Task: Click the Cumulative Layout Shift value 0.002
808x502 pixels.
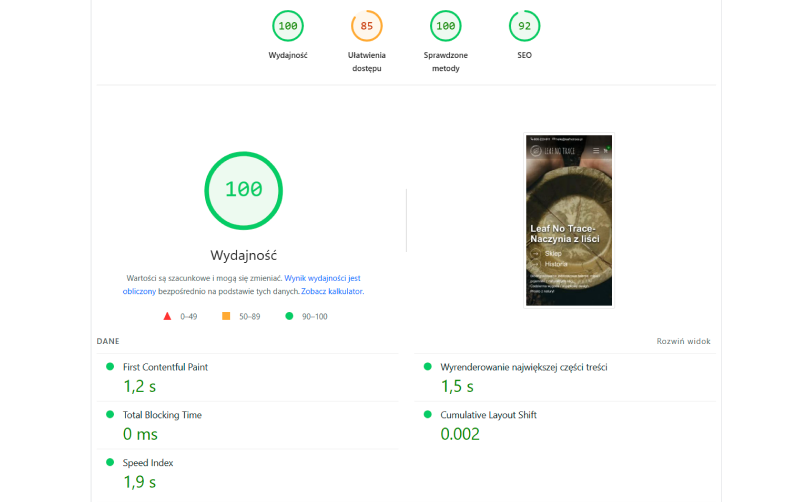Action: 460,434
